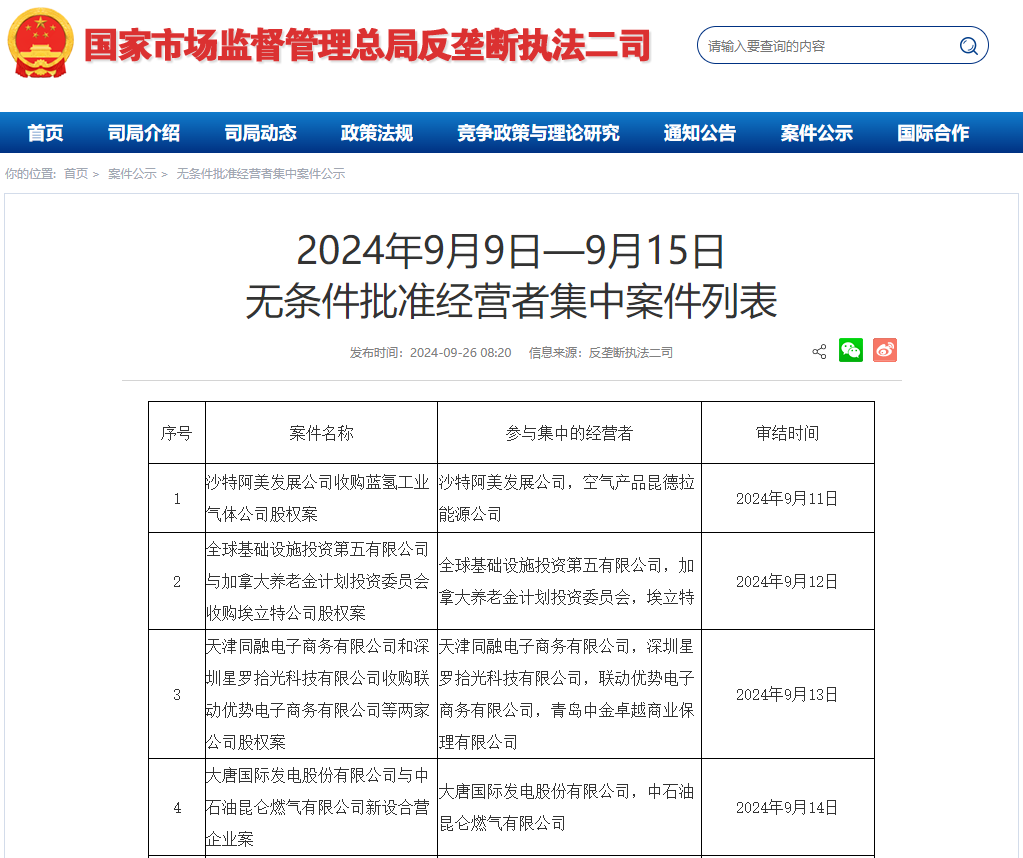Click case name 天津同融电子商务有限公司 row 3
This screenshot has height=858, width=1023.
pyautogui.click(x=317, y=694)
